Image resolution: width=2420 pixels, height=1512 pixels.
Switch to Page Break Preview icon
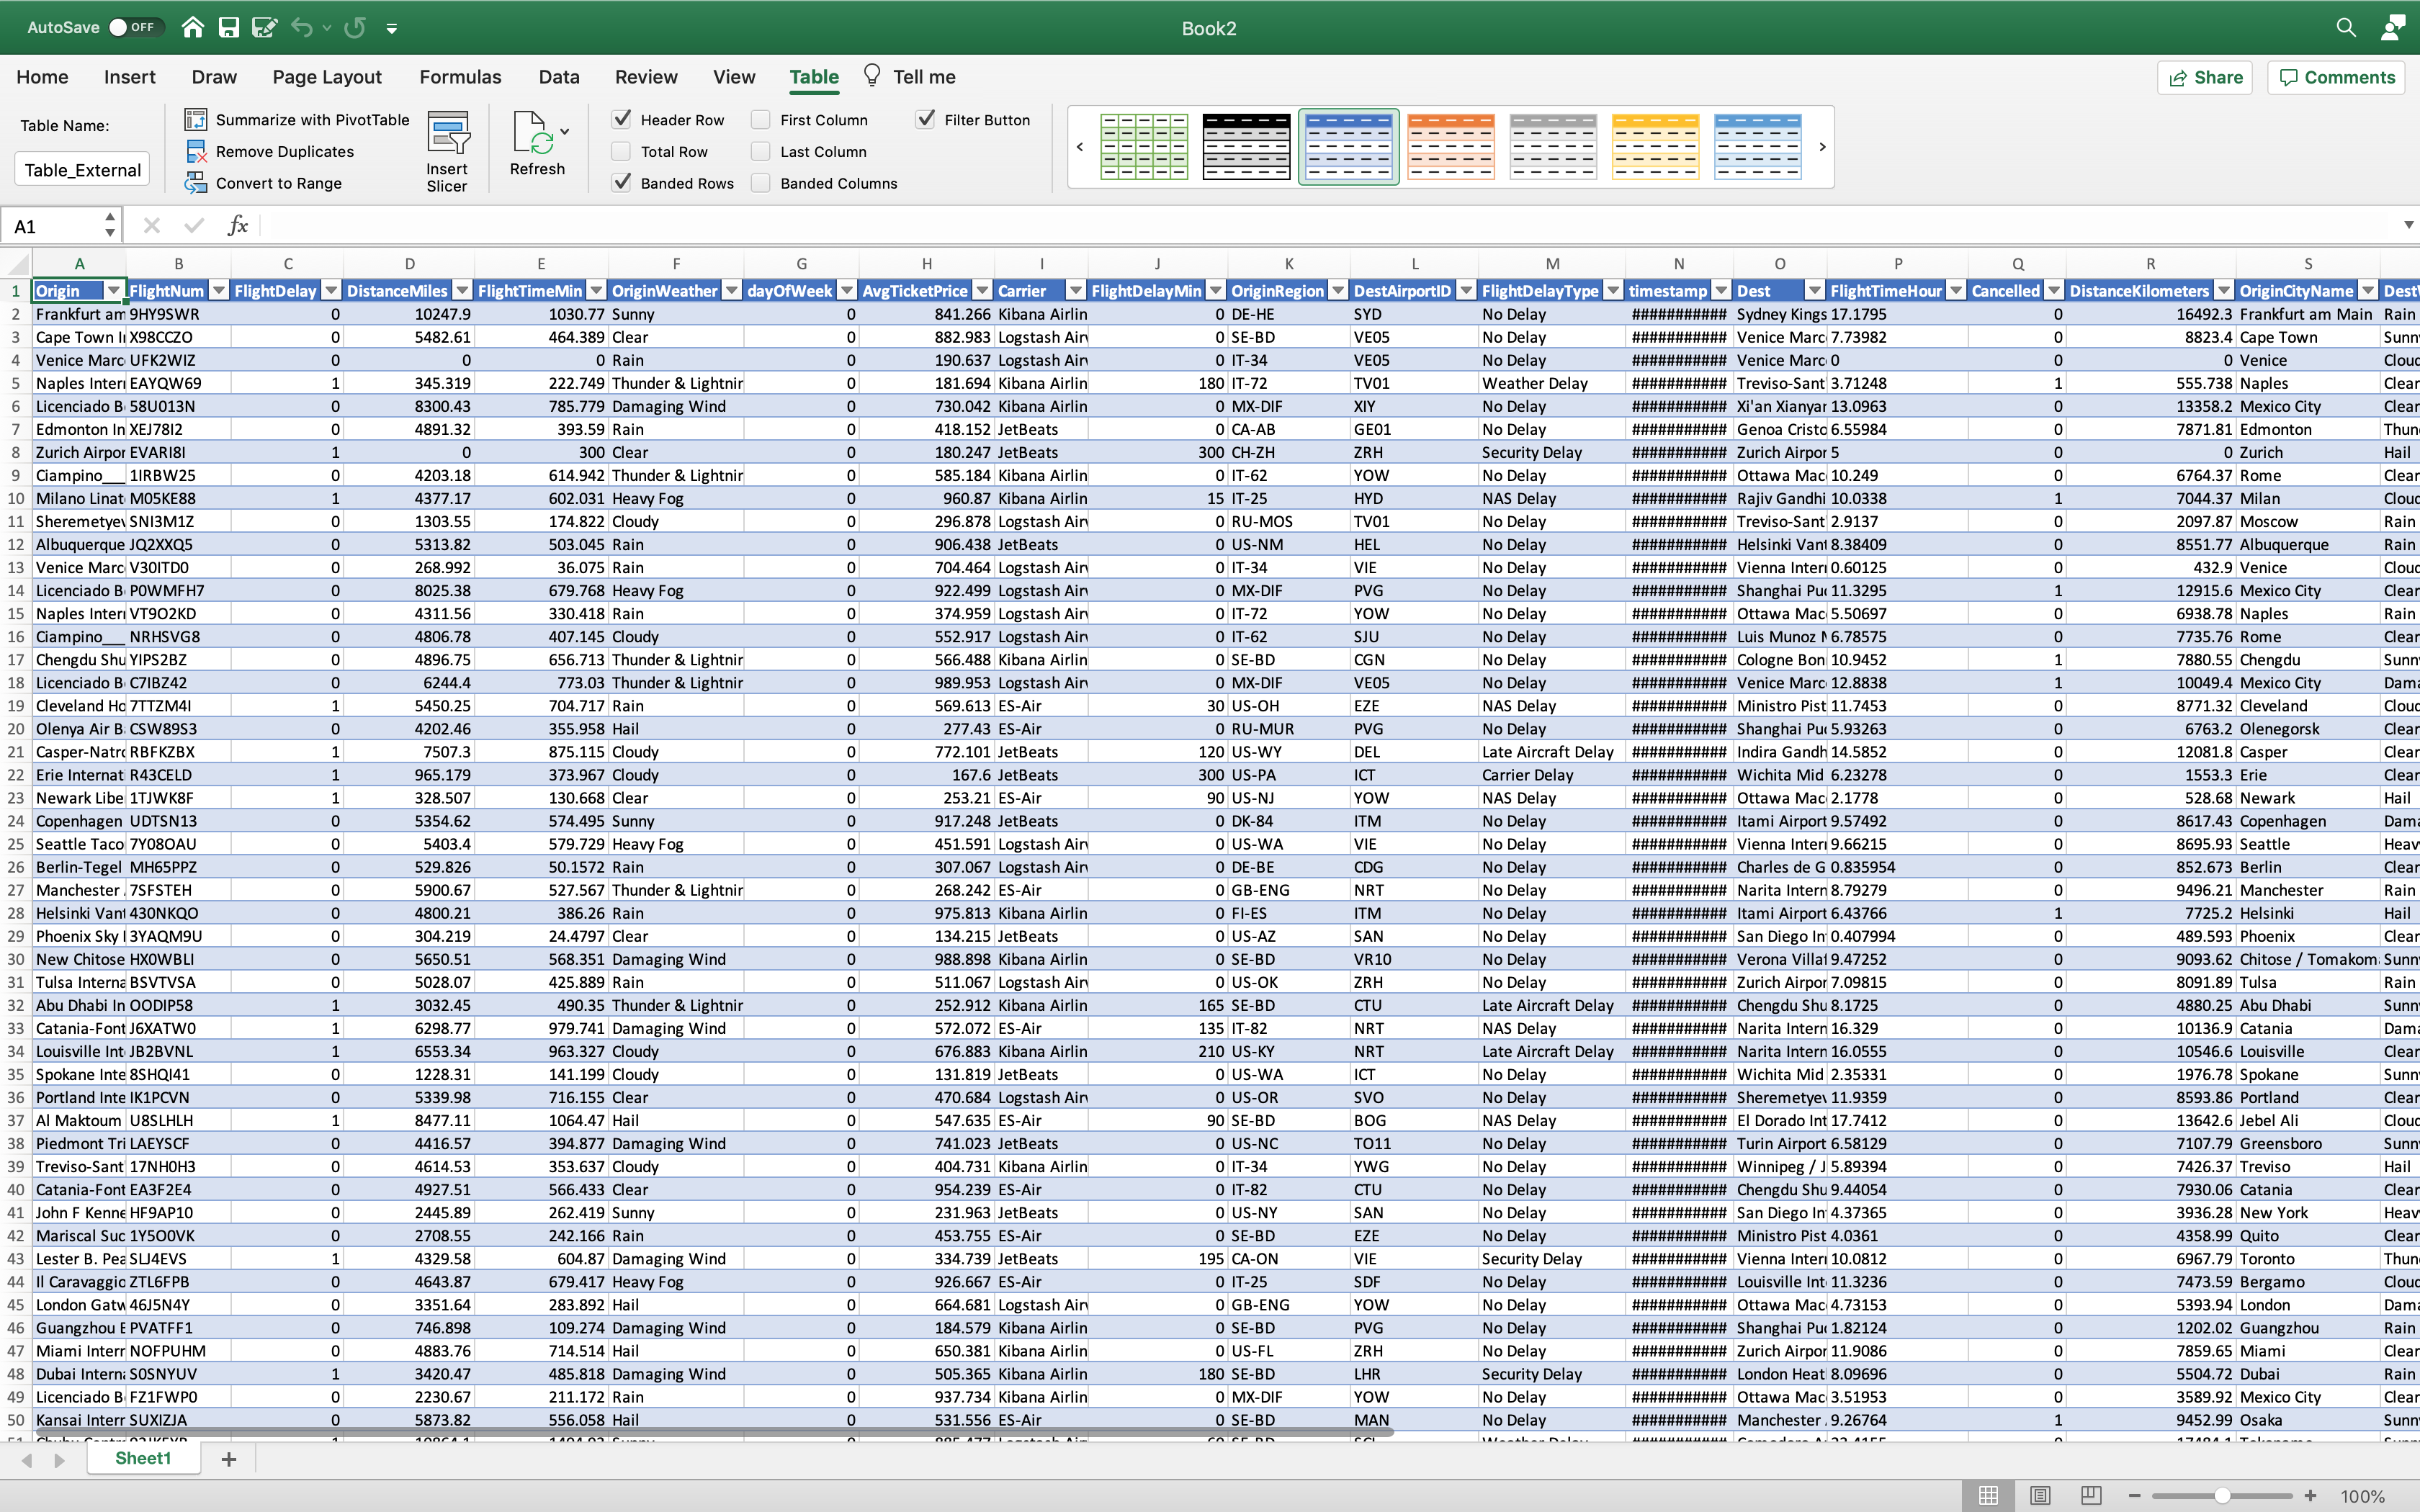pos(2091,1495)
